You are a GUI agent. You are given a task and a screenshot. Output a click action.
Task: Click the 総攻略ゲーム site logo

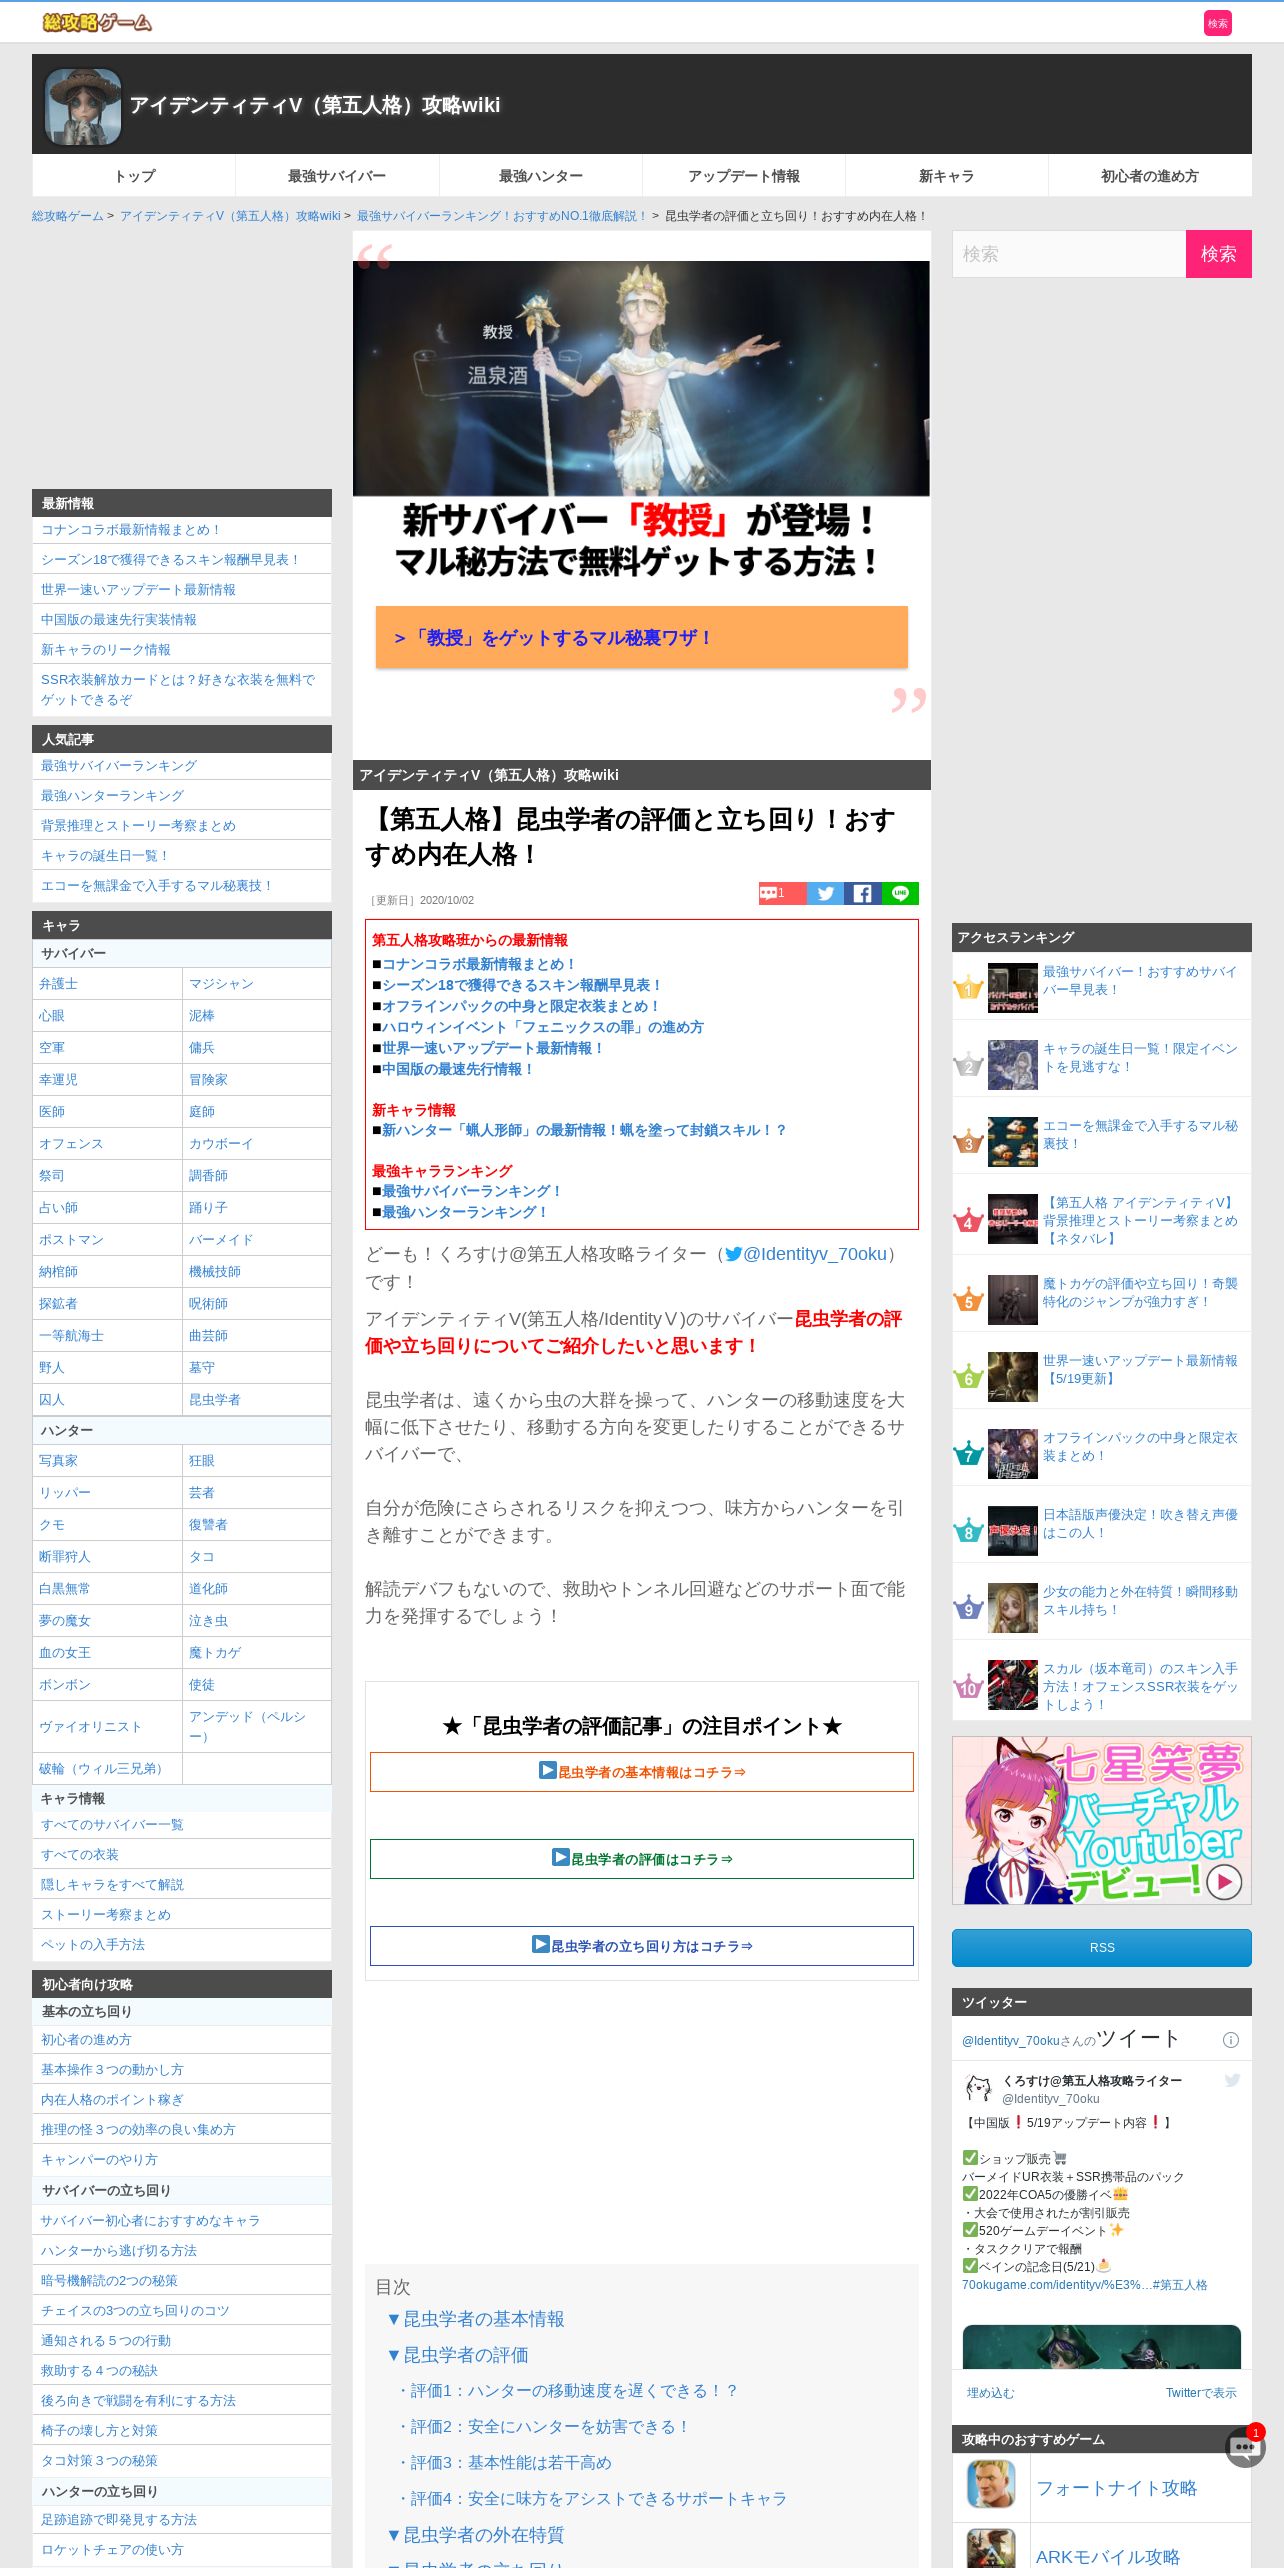point(97,22)
